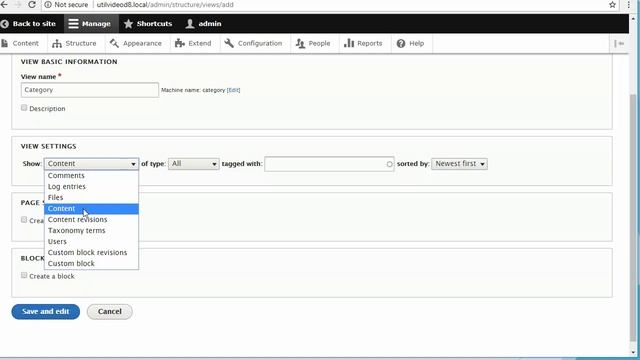Go Back to site
This screenshot has width=640, height=360.
28,24
